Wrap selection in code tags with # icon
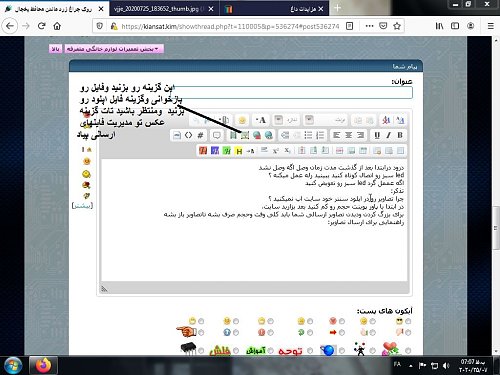500x375 pixels. (200, 135)
